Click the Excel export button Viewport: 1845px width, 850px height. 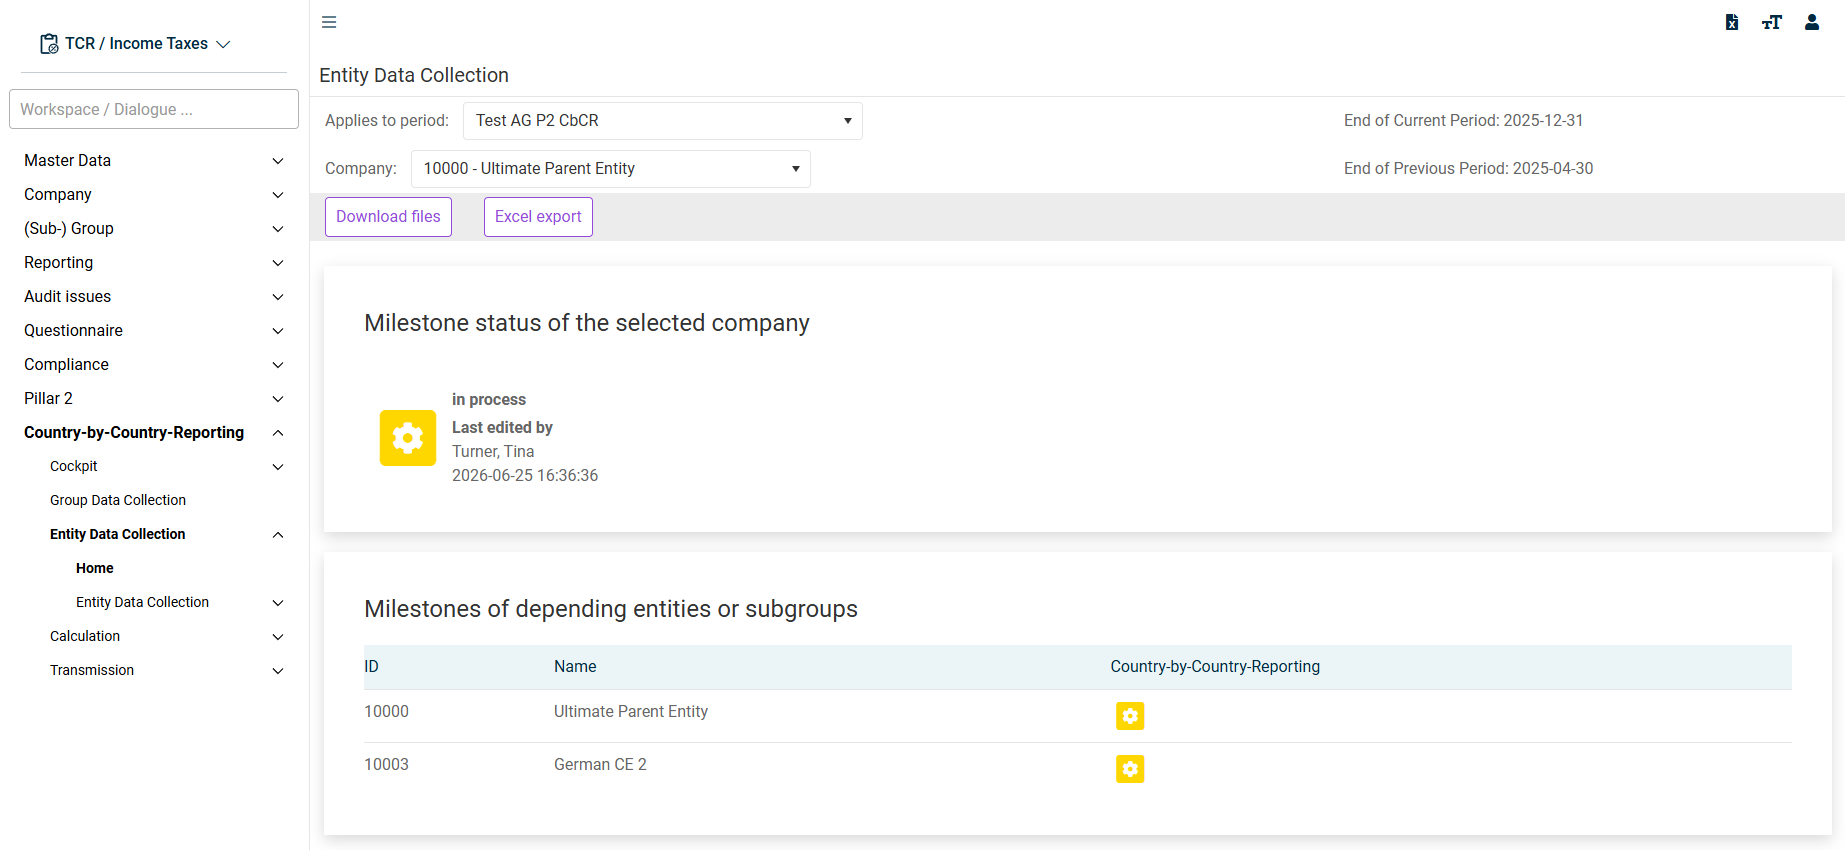(x=538, y=217)
